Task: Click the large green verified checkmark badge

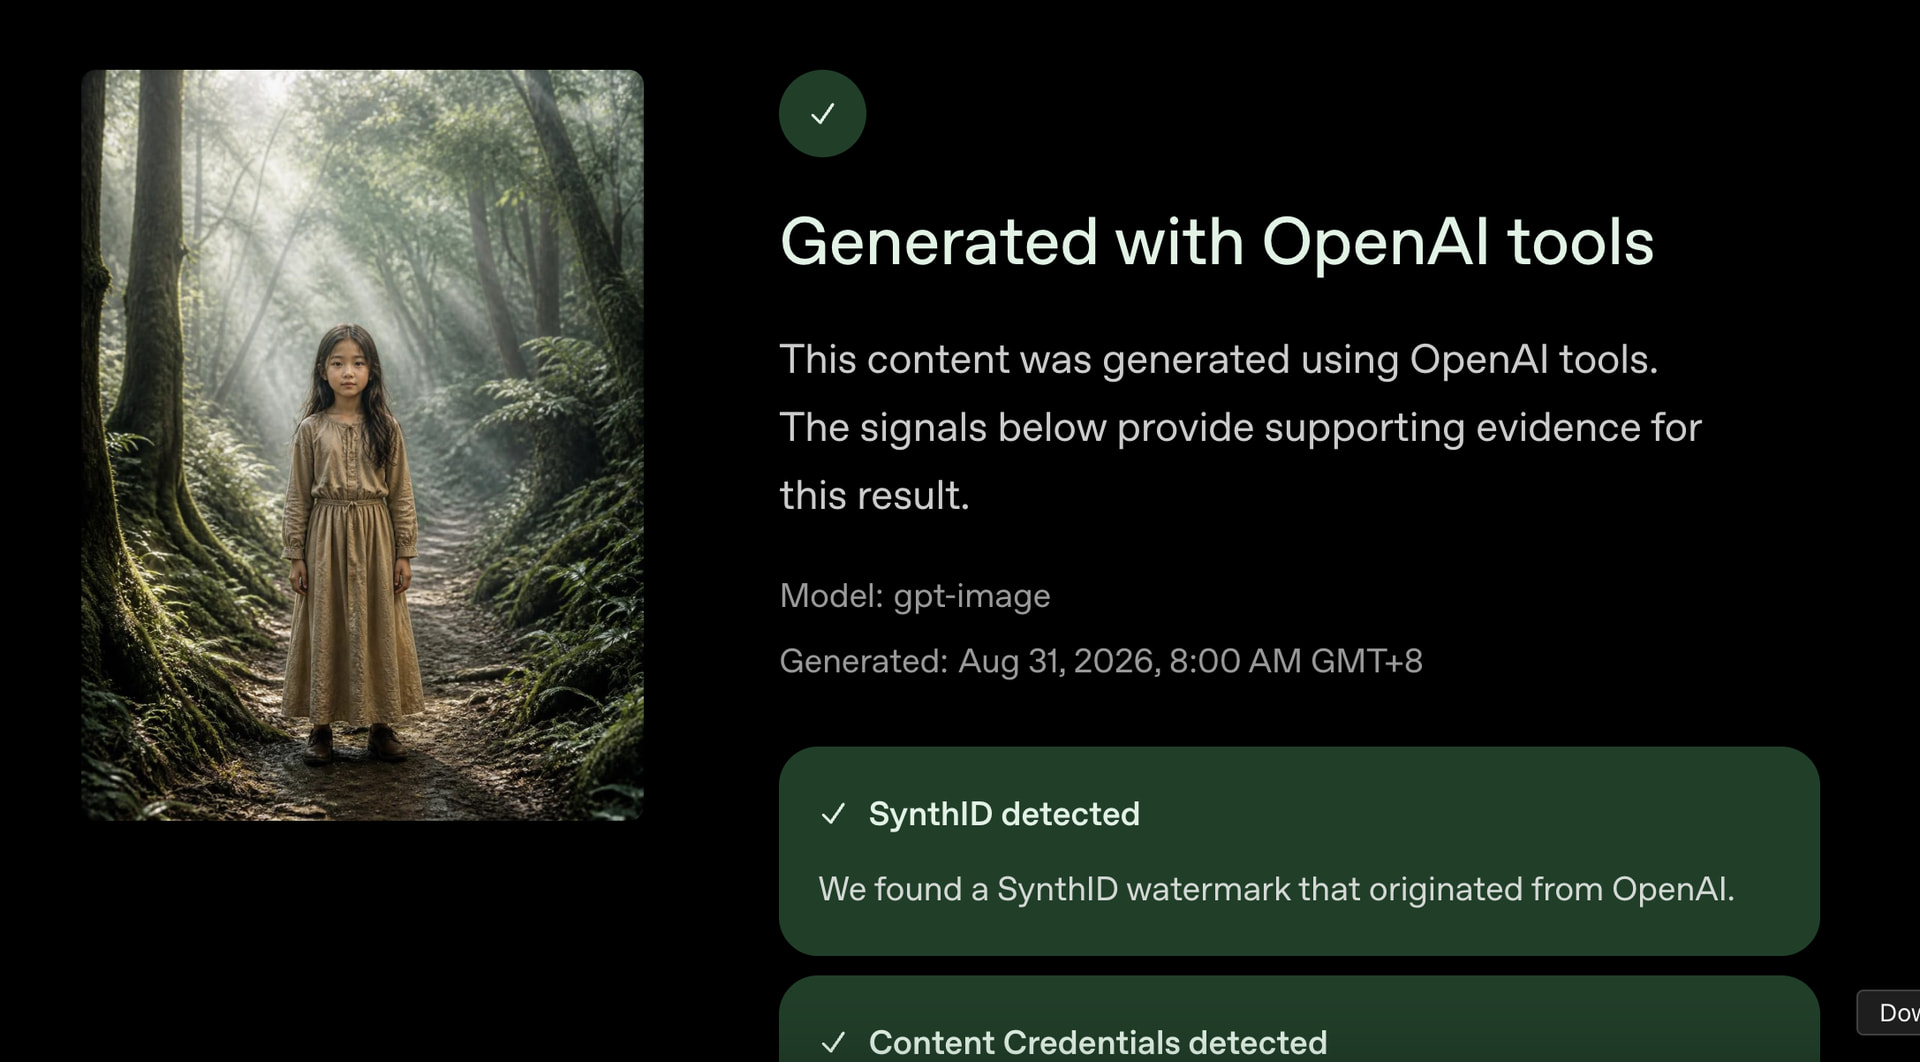Action: coord(822,113)
